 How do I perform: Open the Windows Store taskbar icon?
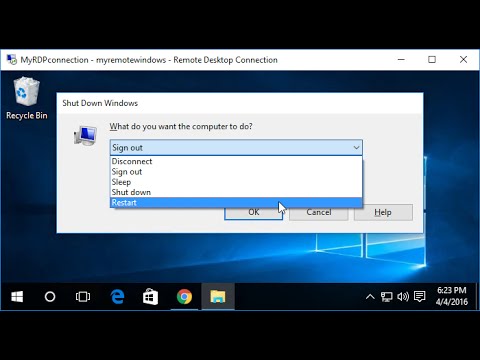(150, 296)
